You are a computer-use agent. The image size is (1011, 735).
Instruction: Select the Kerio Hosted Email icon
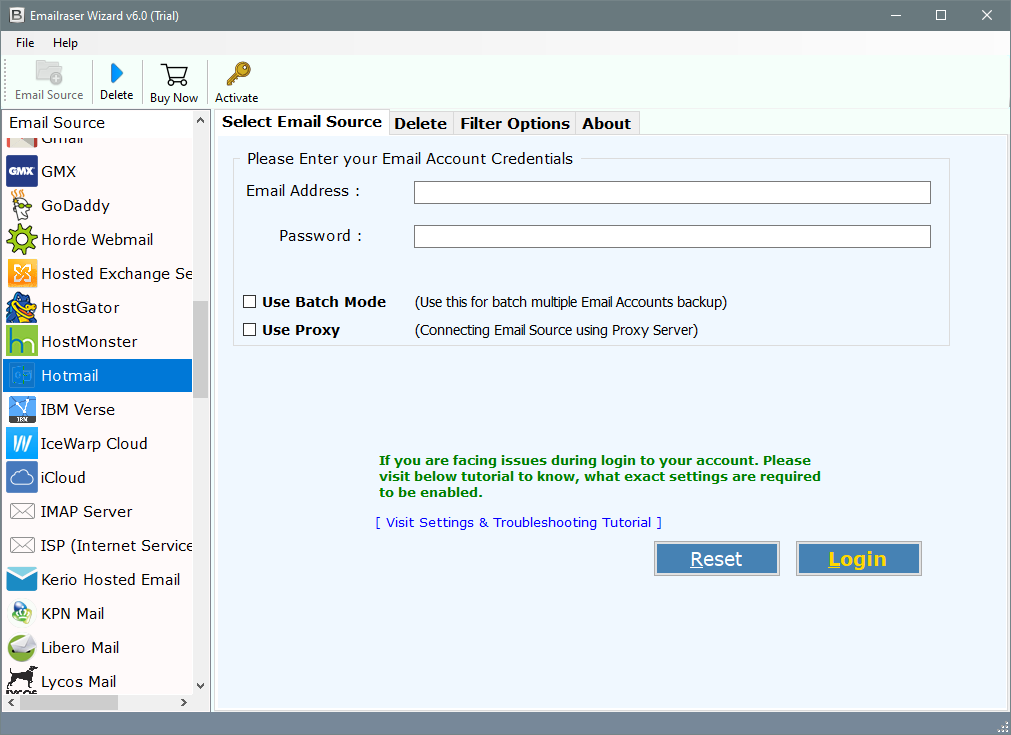tap(22, 580)
